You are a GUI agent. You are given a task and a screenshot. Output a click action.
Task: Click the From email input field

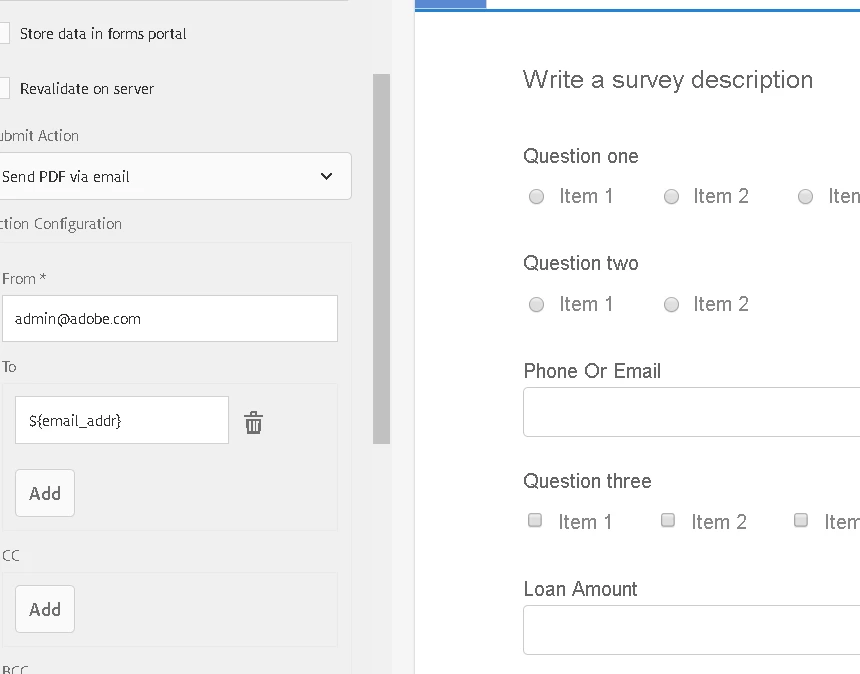[169, 319]
